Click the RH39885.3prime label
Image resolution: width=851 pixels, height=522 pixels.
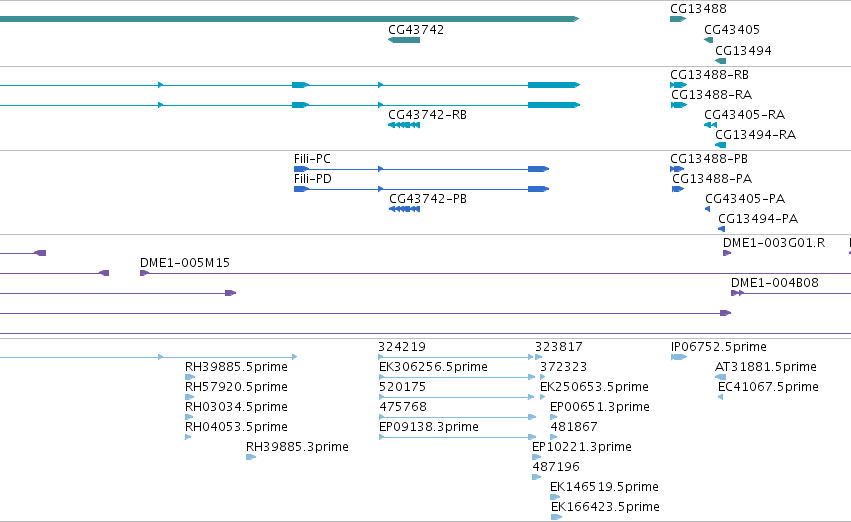(297, 448)
